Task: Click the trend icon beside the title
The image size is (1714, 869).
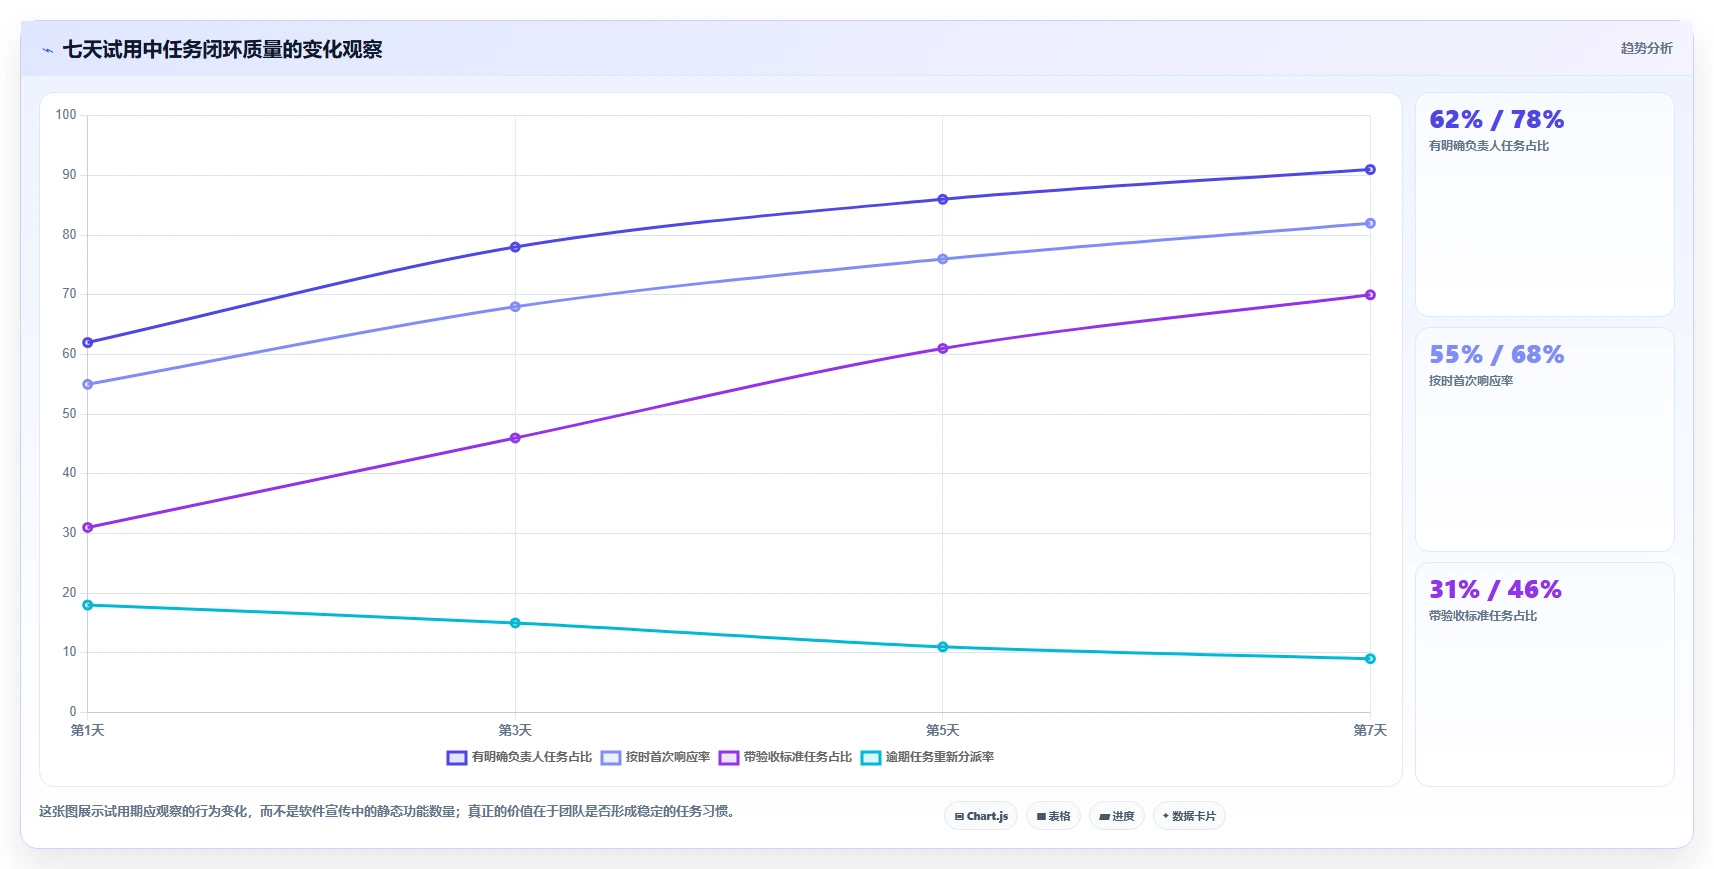Action: [47, 50]
